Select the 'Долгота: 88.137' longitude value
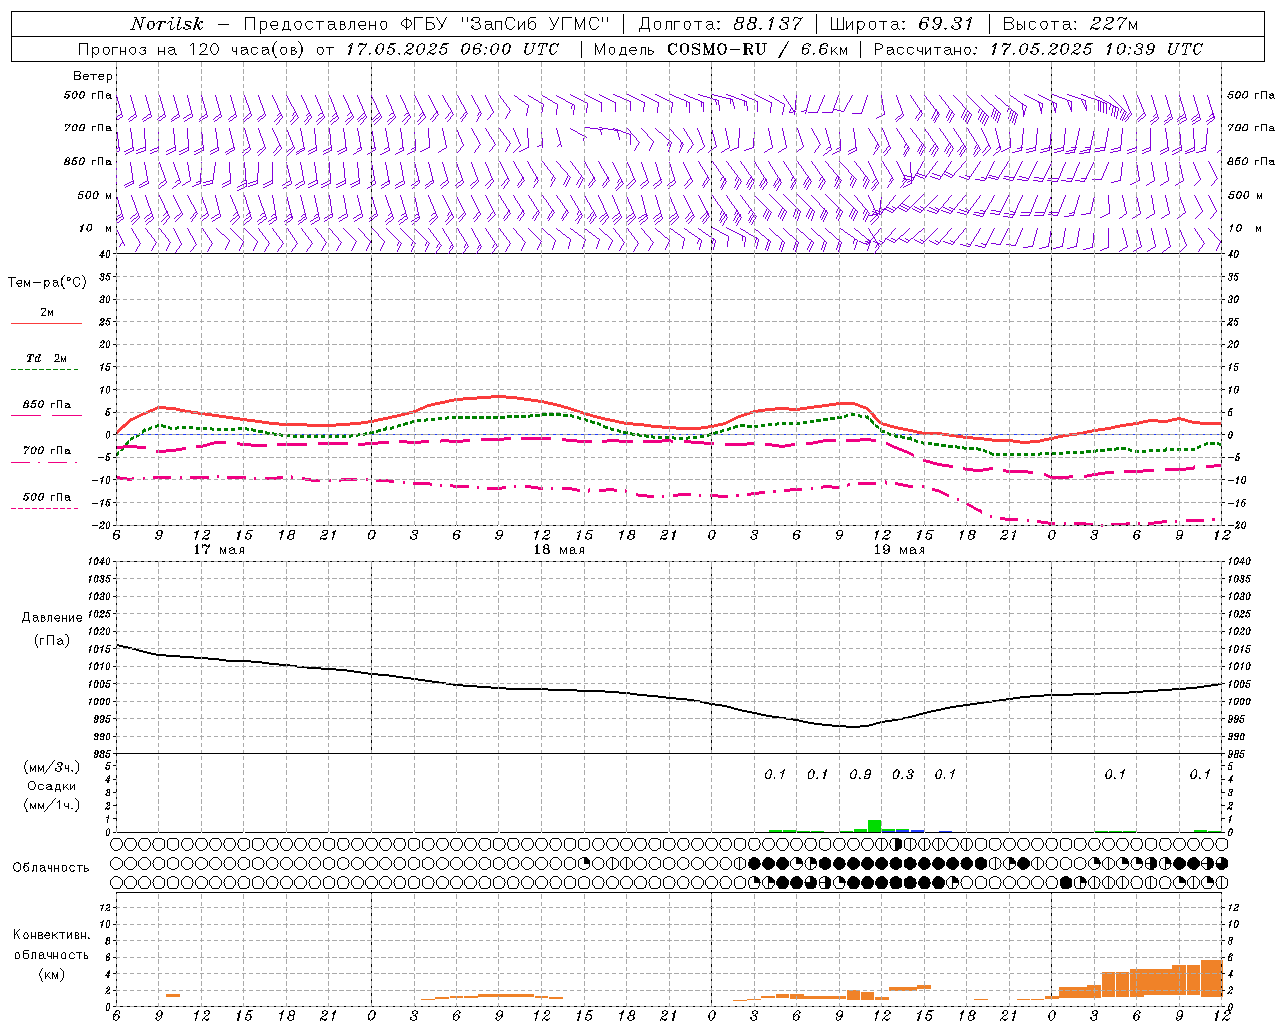Screen dimensions: 1280x1024 click(x=720, y=24)
